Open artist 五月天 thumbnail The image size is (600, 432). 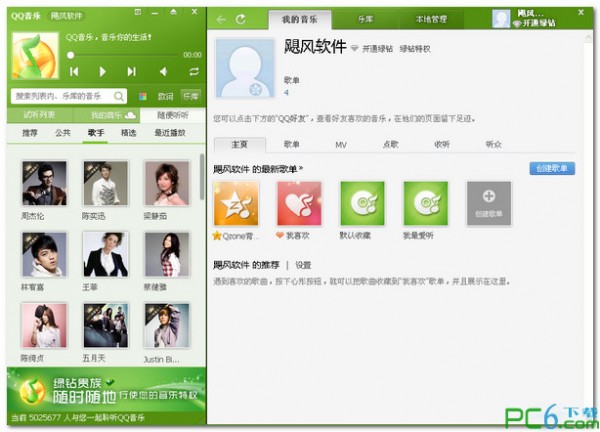[106, 326]
